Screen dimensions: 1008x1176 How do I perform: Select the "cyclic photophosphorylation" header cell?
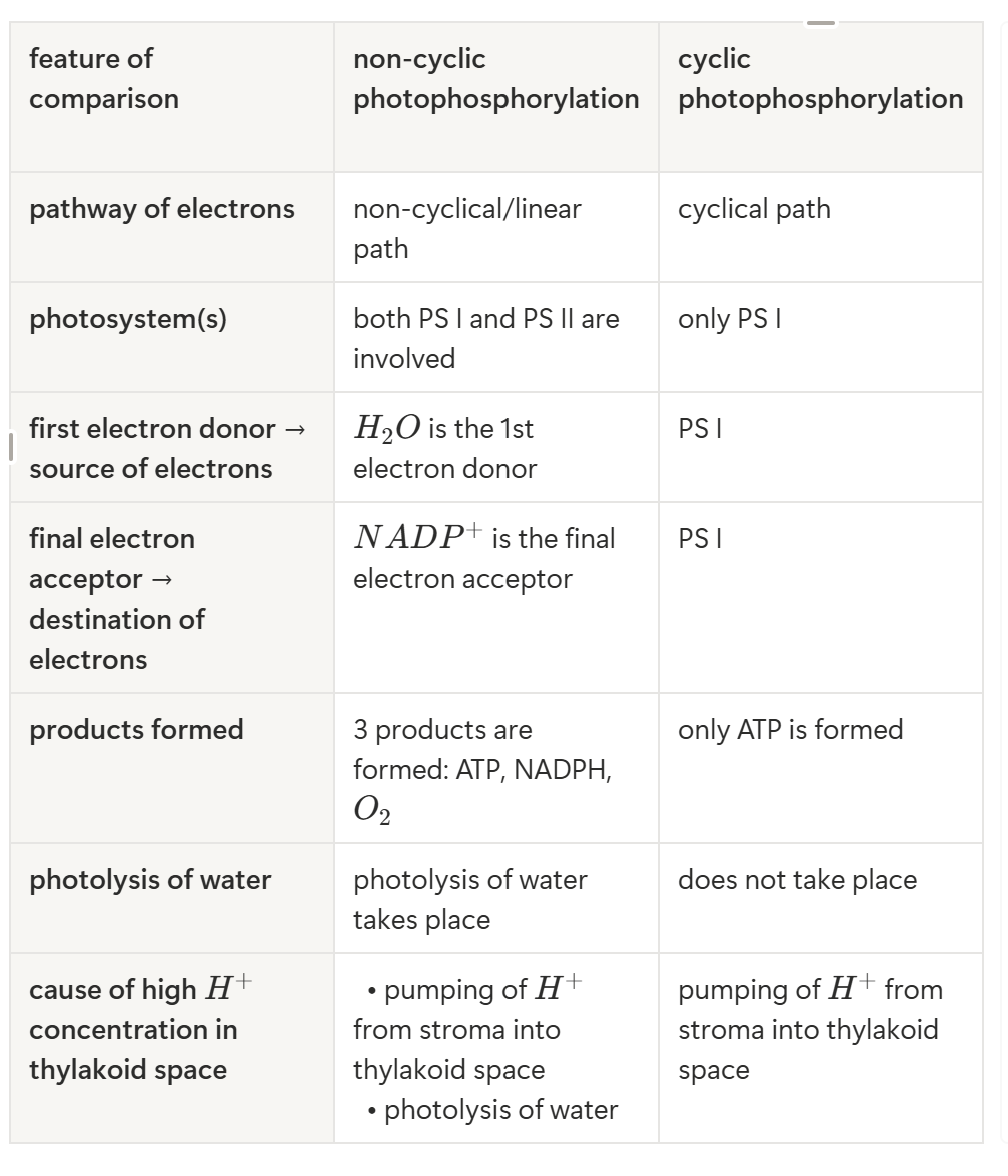(820, 98)
